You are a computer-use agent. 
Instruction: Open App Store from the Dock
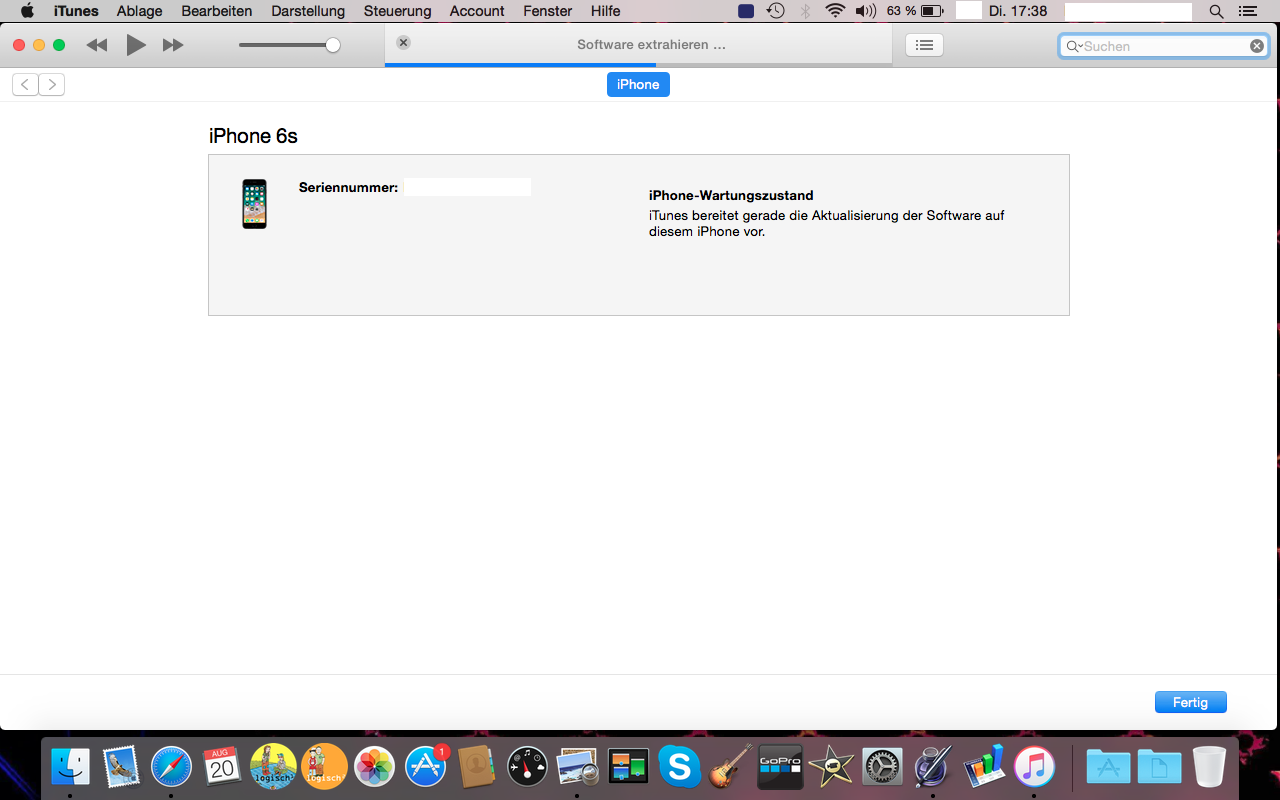tap(426, 767)
